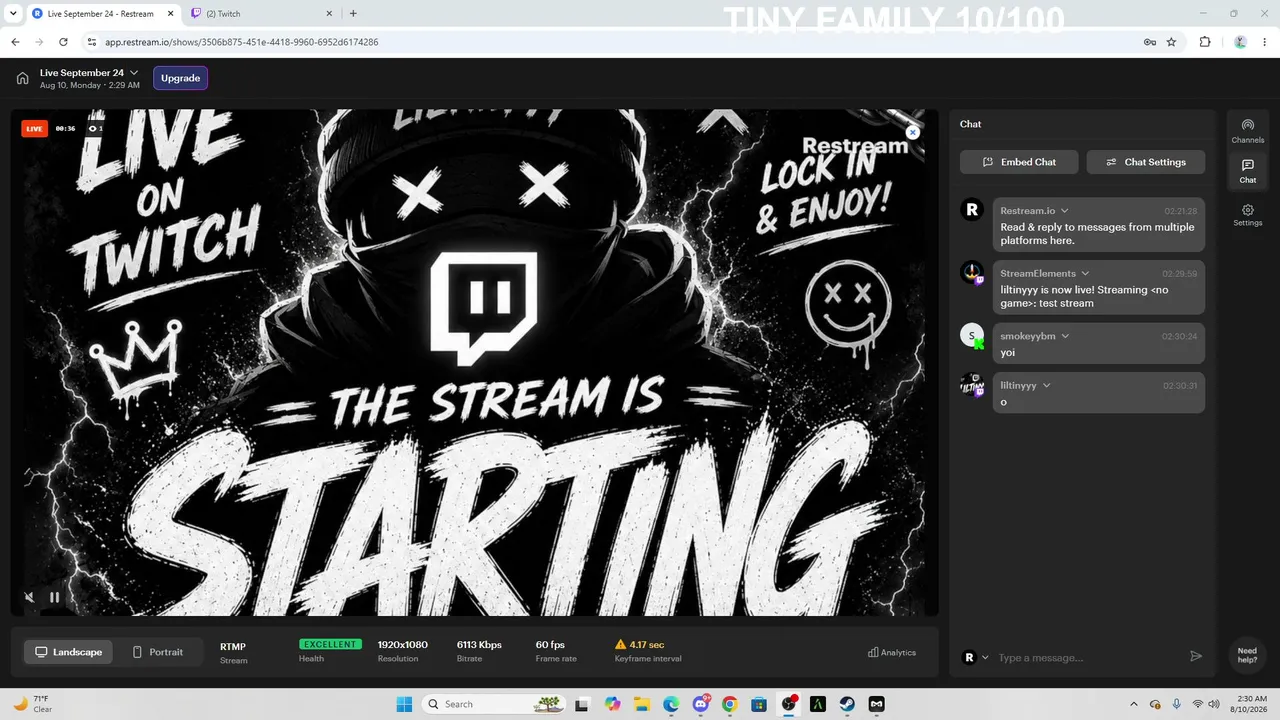Go forward in the browser
The image size is (1280, 720).
(39, 42)
